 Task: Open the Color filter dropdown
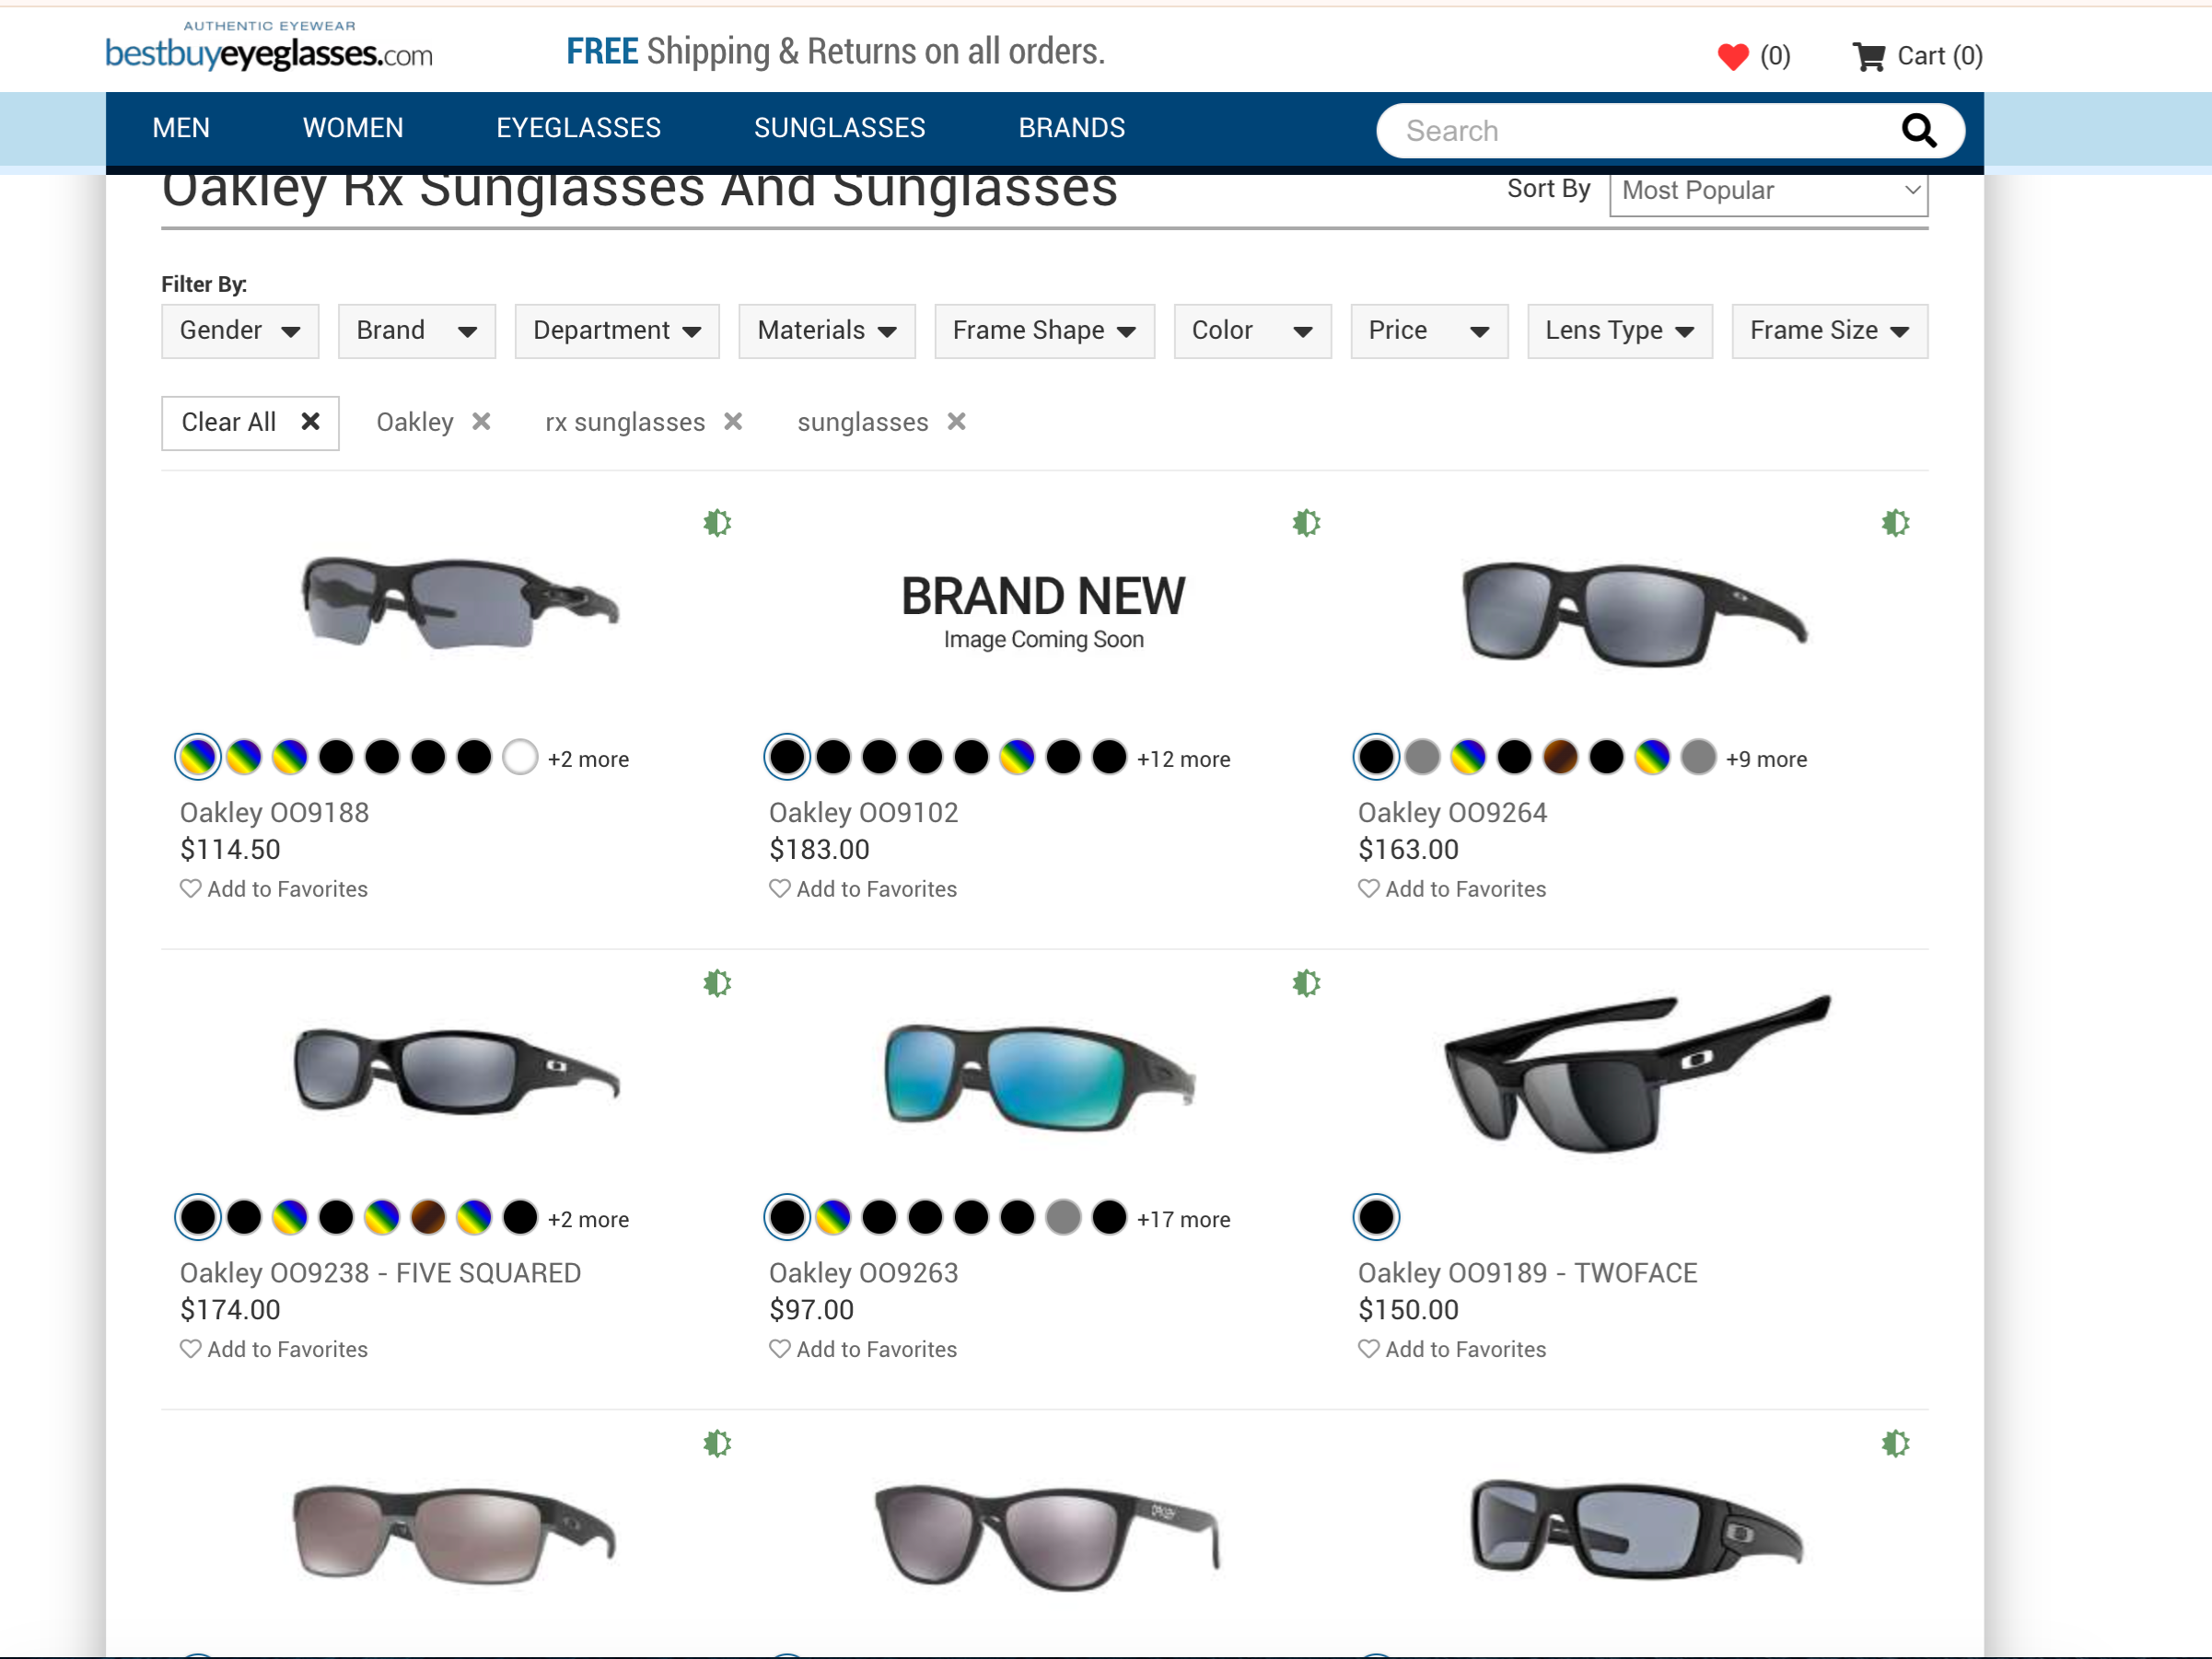[x=1252, y=331]
